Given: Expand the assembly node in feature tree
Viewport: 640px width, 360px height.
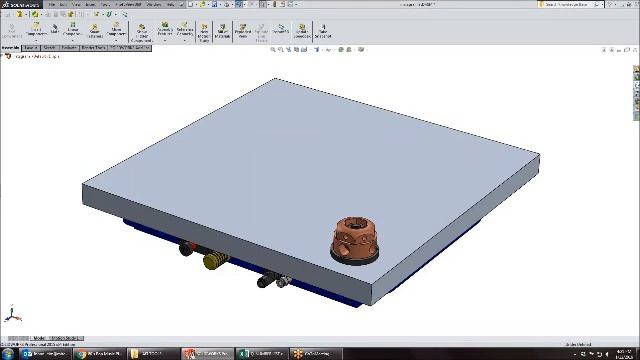Looking at the screenshot, I should pos(3,56).
